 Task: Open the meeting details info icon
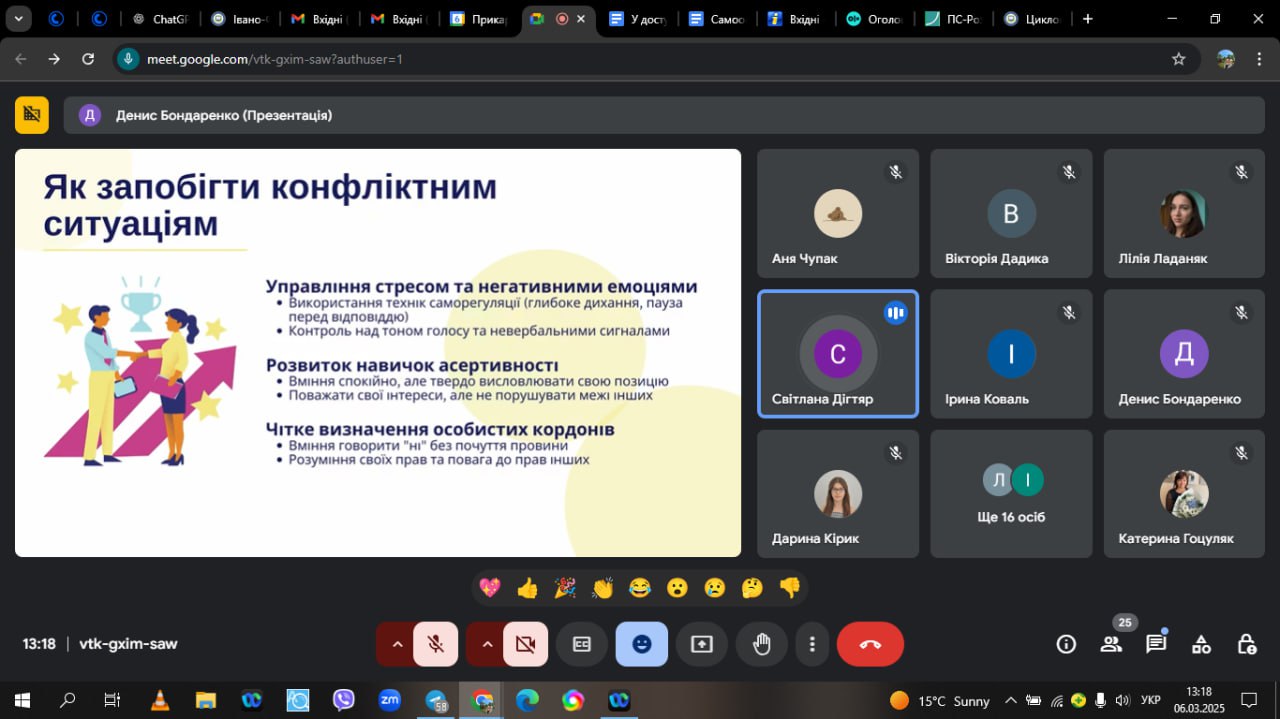1066,644
